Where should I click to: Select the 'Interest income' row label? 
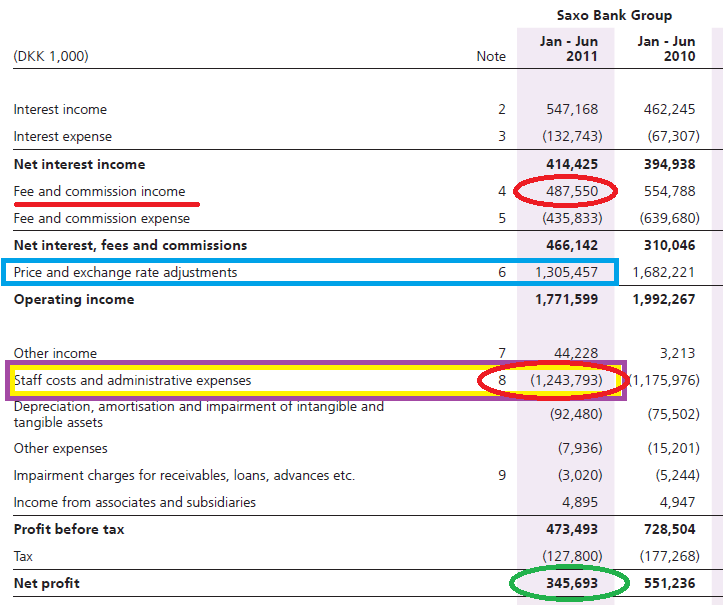(x=60, y=109)
